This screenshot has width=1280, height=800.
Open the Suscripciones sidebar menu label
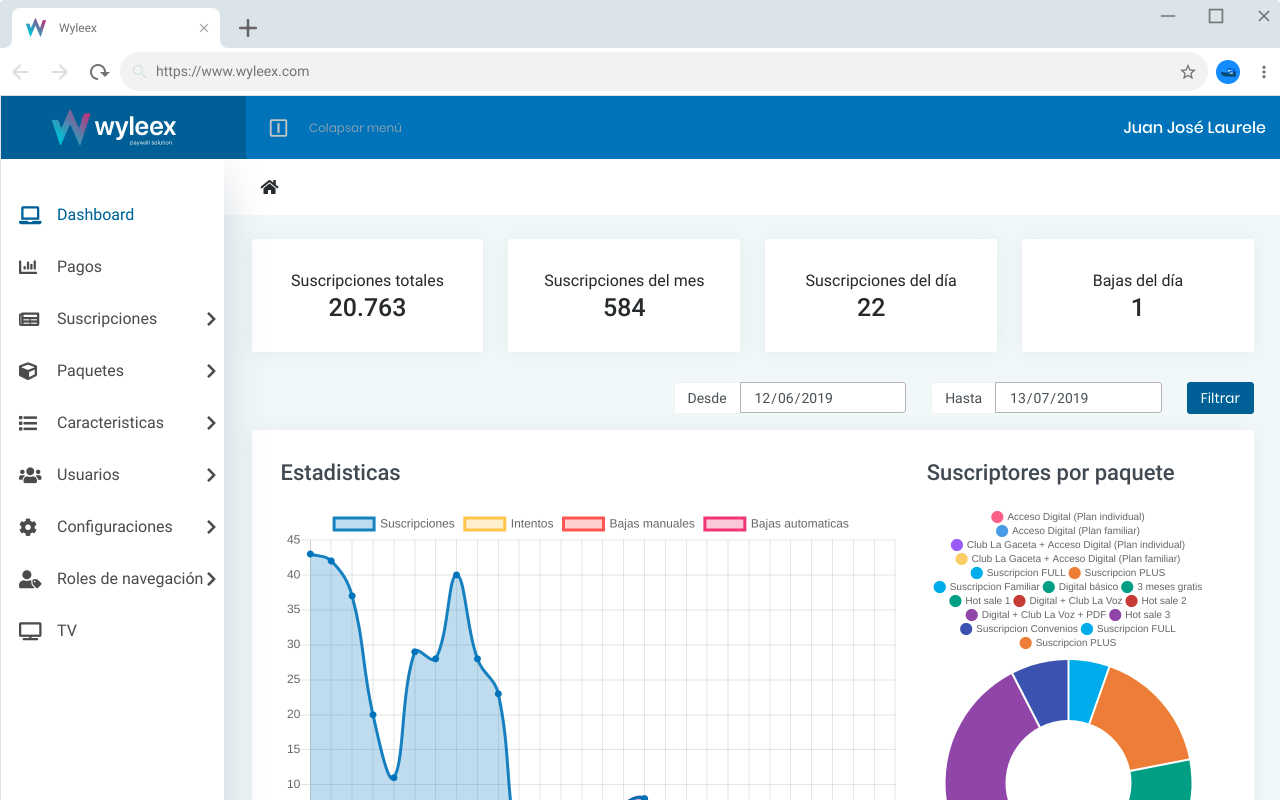107,319
